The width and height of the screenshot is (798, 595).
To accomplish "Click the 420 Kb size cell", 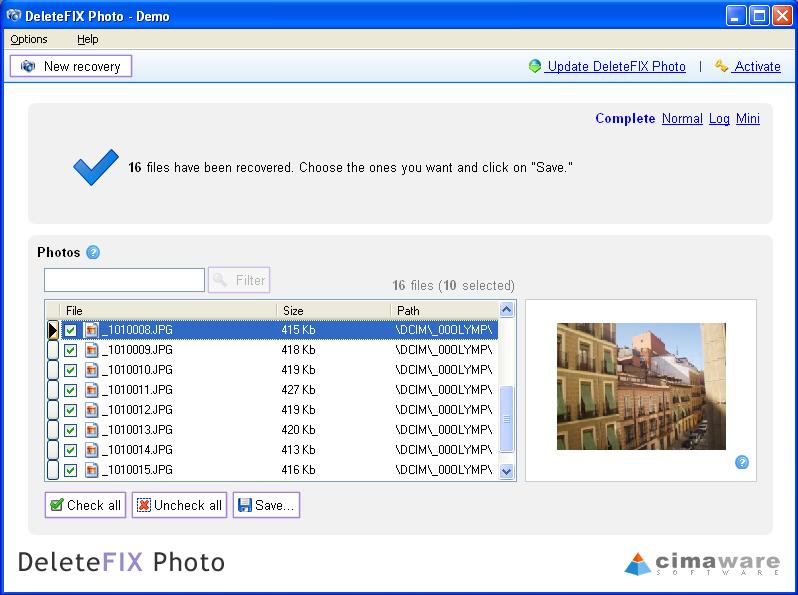I will pyautogui.click(x=298, y=430).
